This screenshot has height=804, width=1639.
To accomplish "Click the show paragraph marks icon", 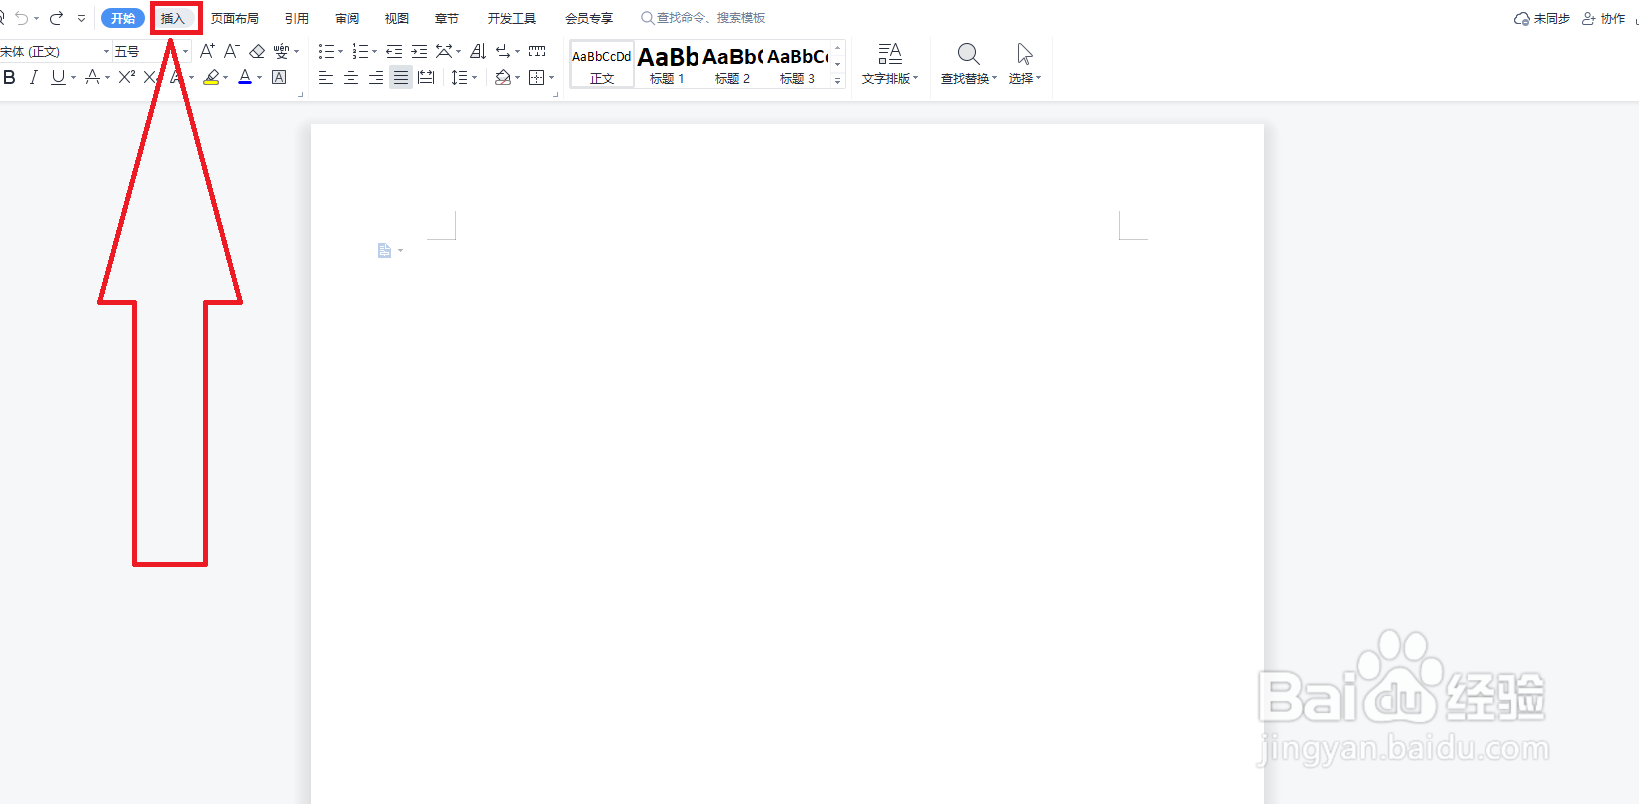I will [503, 51].
